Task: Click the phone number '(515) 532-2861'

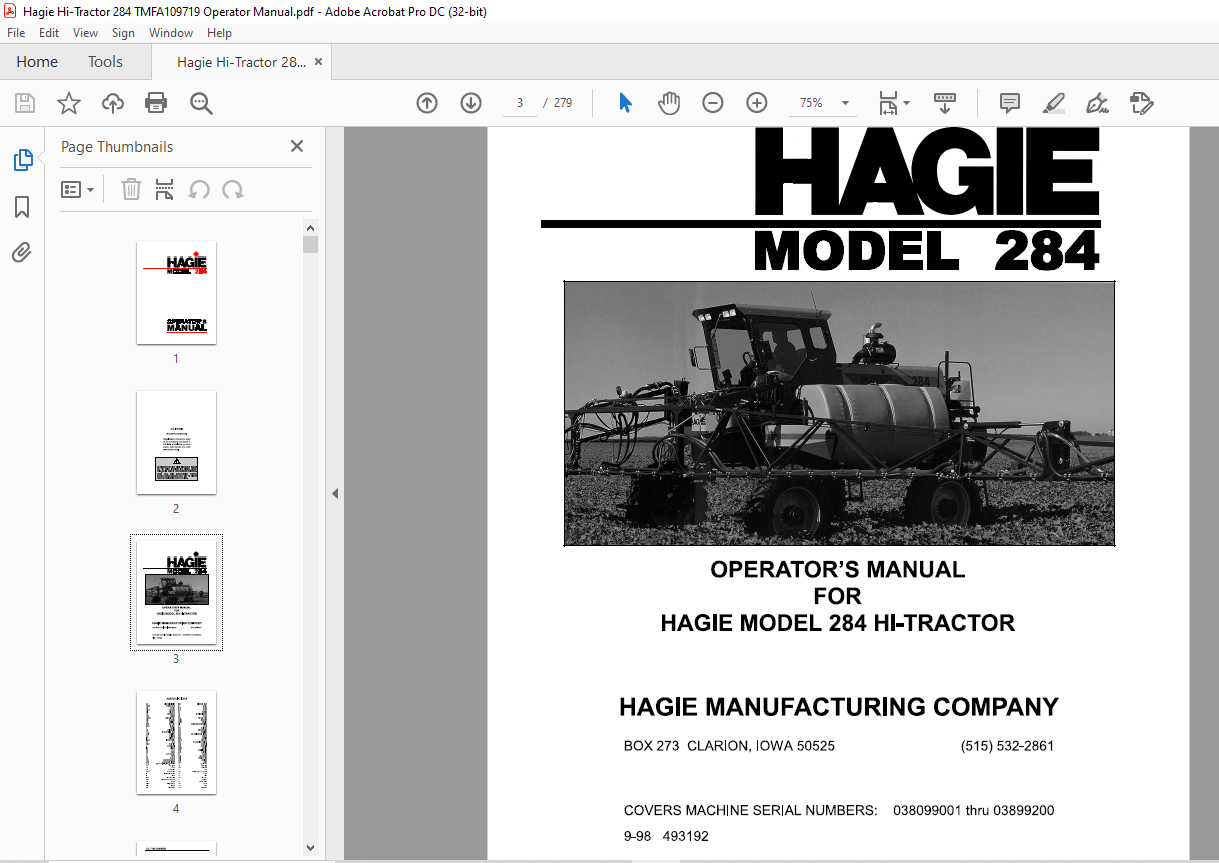Action: 1007,746
